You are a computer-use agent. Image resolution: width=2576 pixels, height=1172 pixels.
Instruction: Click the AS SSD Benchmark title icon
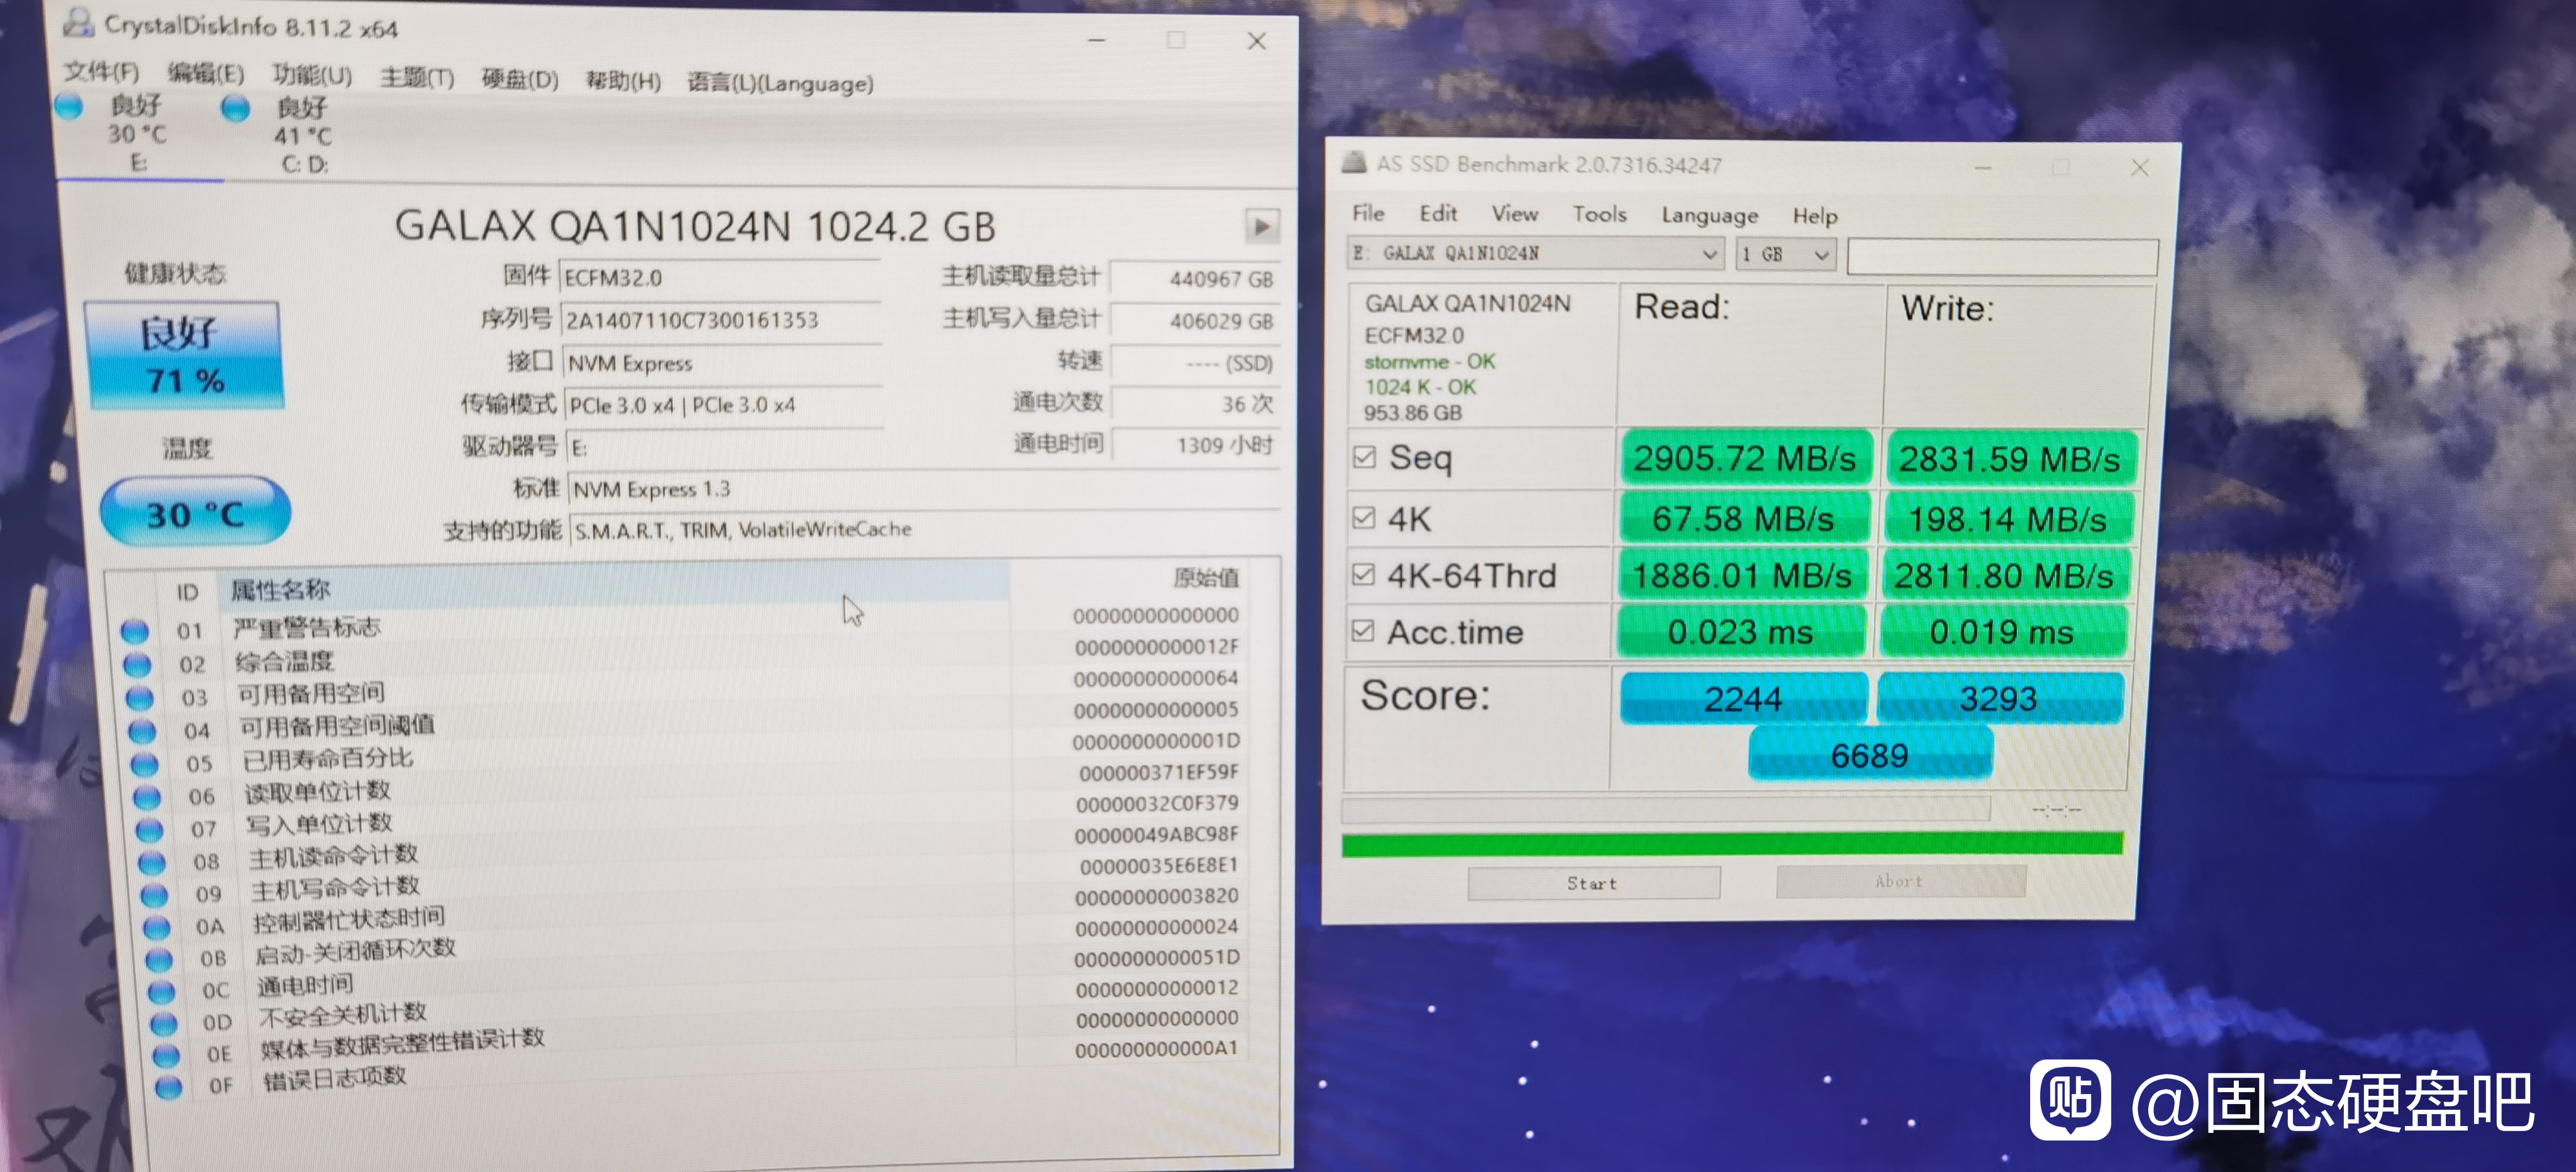pyautogui.click(x=1354, y=162)
